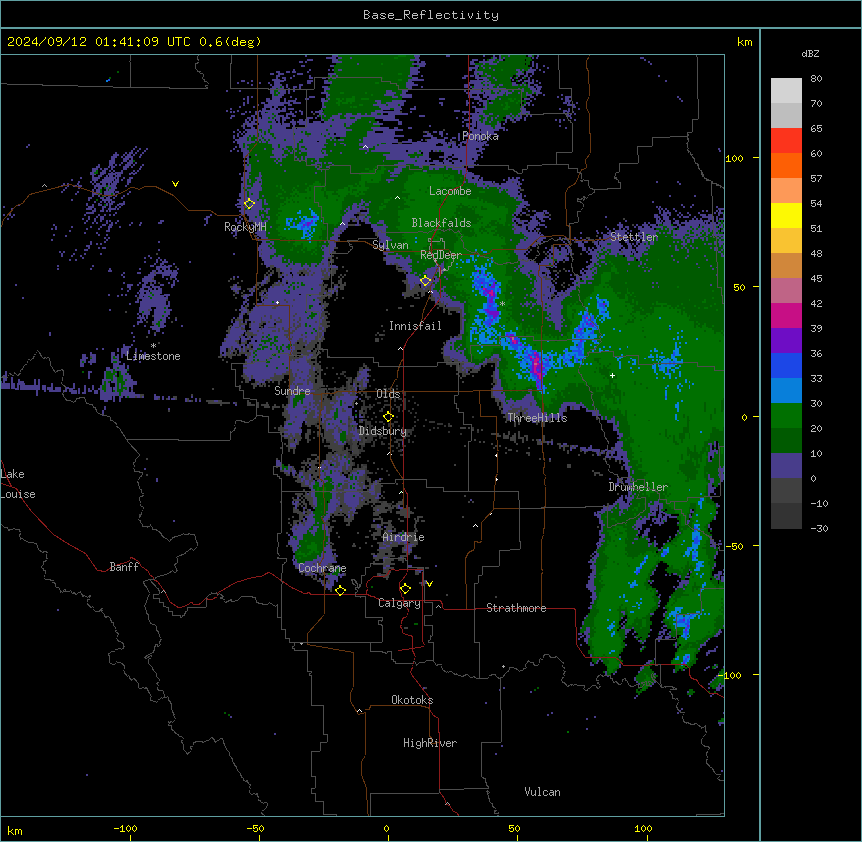
Task: Select the yellow diamond marker near Cochrane
Action: point(341,590)
